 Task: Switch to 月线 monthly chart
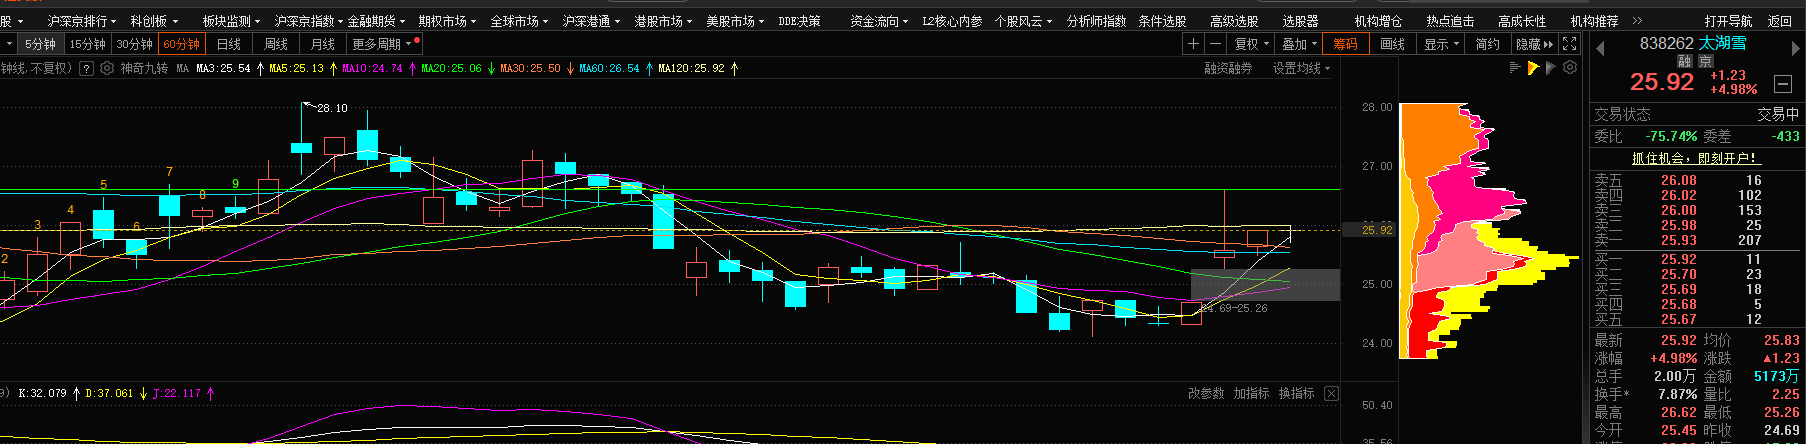pyautogui.click(x=323, y=44)
